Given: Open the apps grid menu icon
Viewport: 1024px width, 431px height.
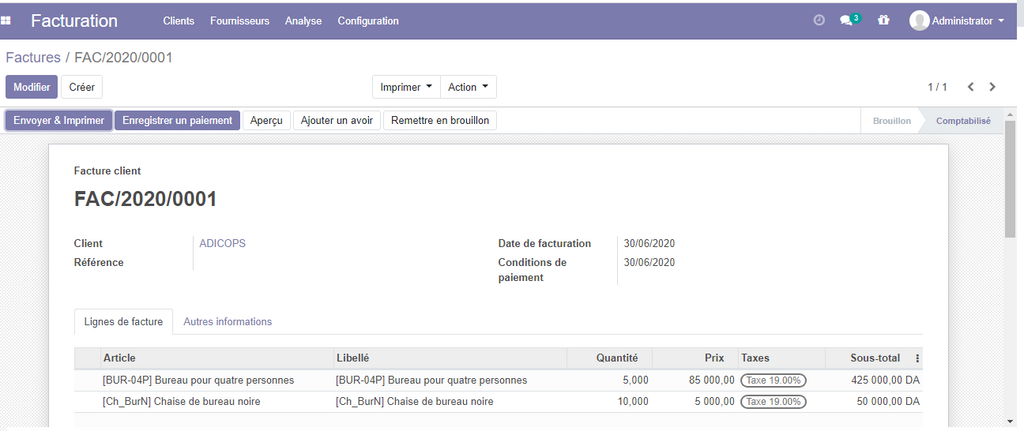Looking at the screenshot, I should 6,20.
